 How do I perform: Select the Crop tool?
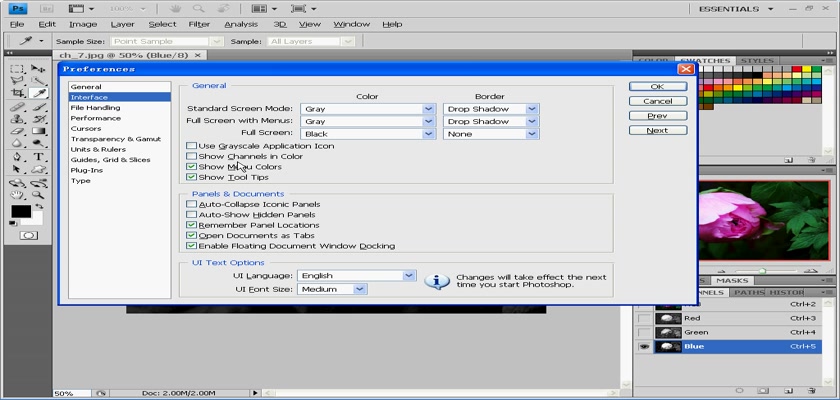coord(17,93)
